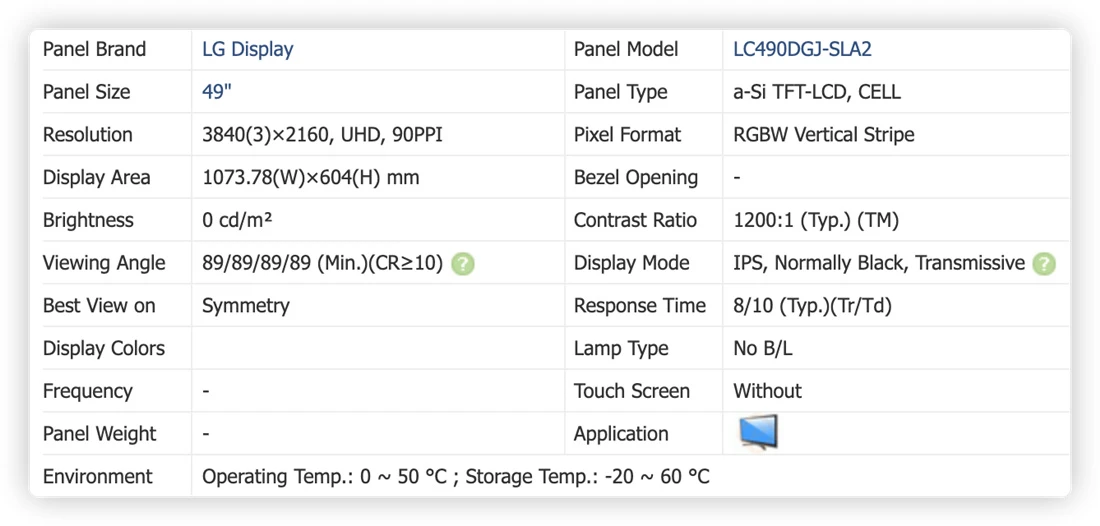Click the "Without" touch screen value
The height and width of the screenshot is (526, 1100).
(x=767, y=391)
